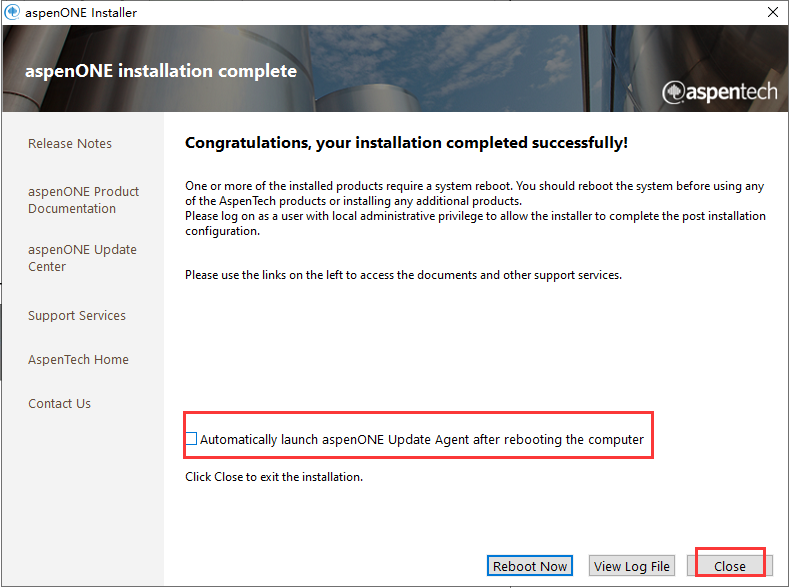Image resolution: width=790 pixels, height=588 pixels.
Task: Close the installer window with the X
Action: pos(772,13)
